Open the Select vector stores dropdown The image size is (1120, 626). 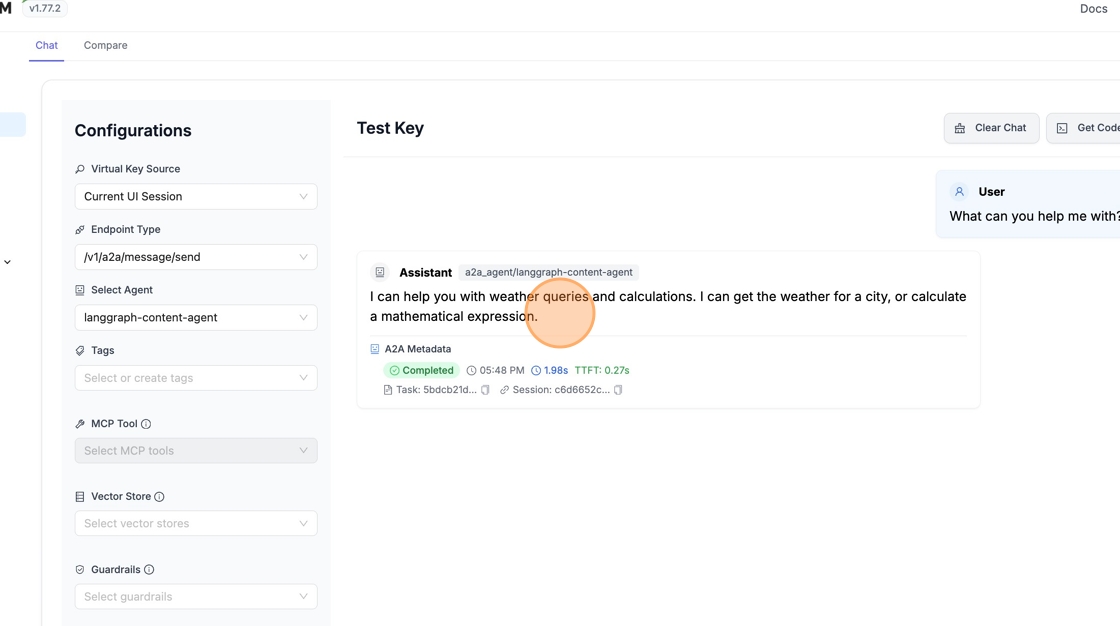pyautogui.click(x=196, y=524)
